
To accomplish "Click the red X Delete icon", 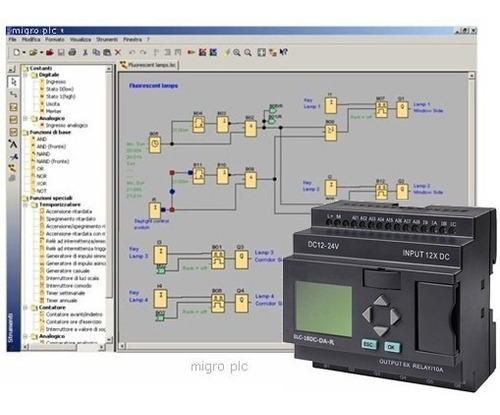I will (118, 52).
